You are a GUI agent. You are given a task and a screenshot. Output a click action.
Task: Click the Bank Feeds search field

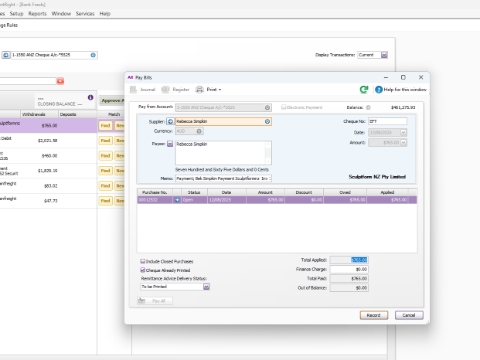pyautogui.click(x=28, y=81)
